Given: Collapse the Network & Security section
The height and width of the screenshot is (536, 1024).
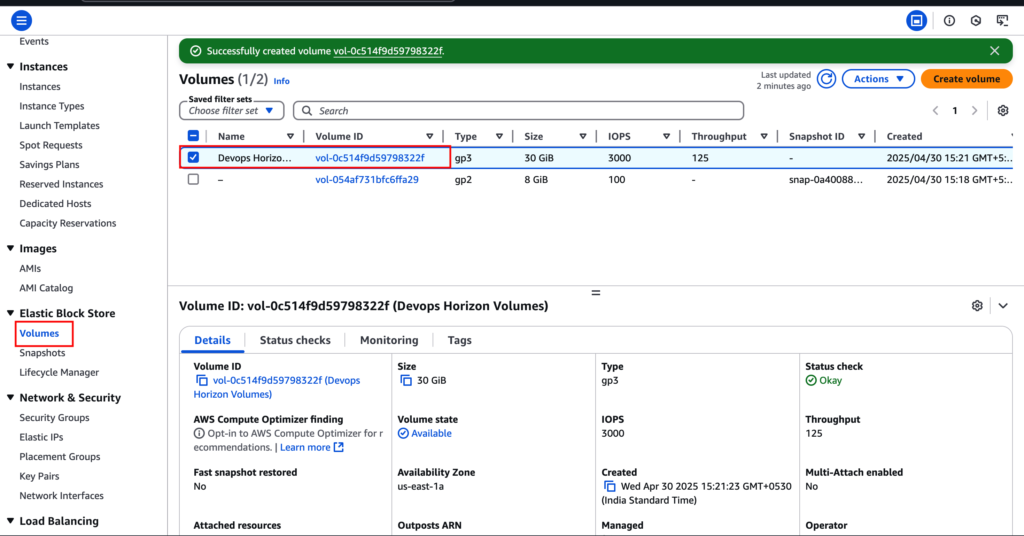Looking at the screenshot, I should click(x=10, y=398).
